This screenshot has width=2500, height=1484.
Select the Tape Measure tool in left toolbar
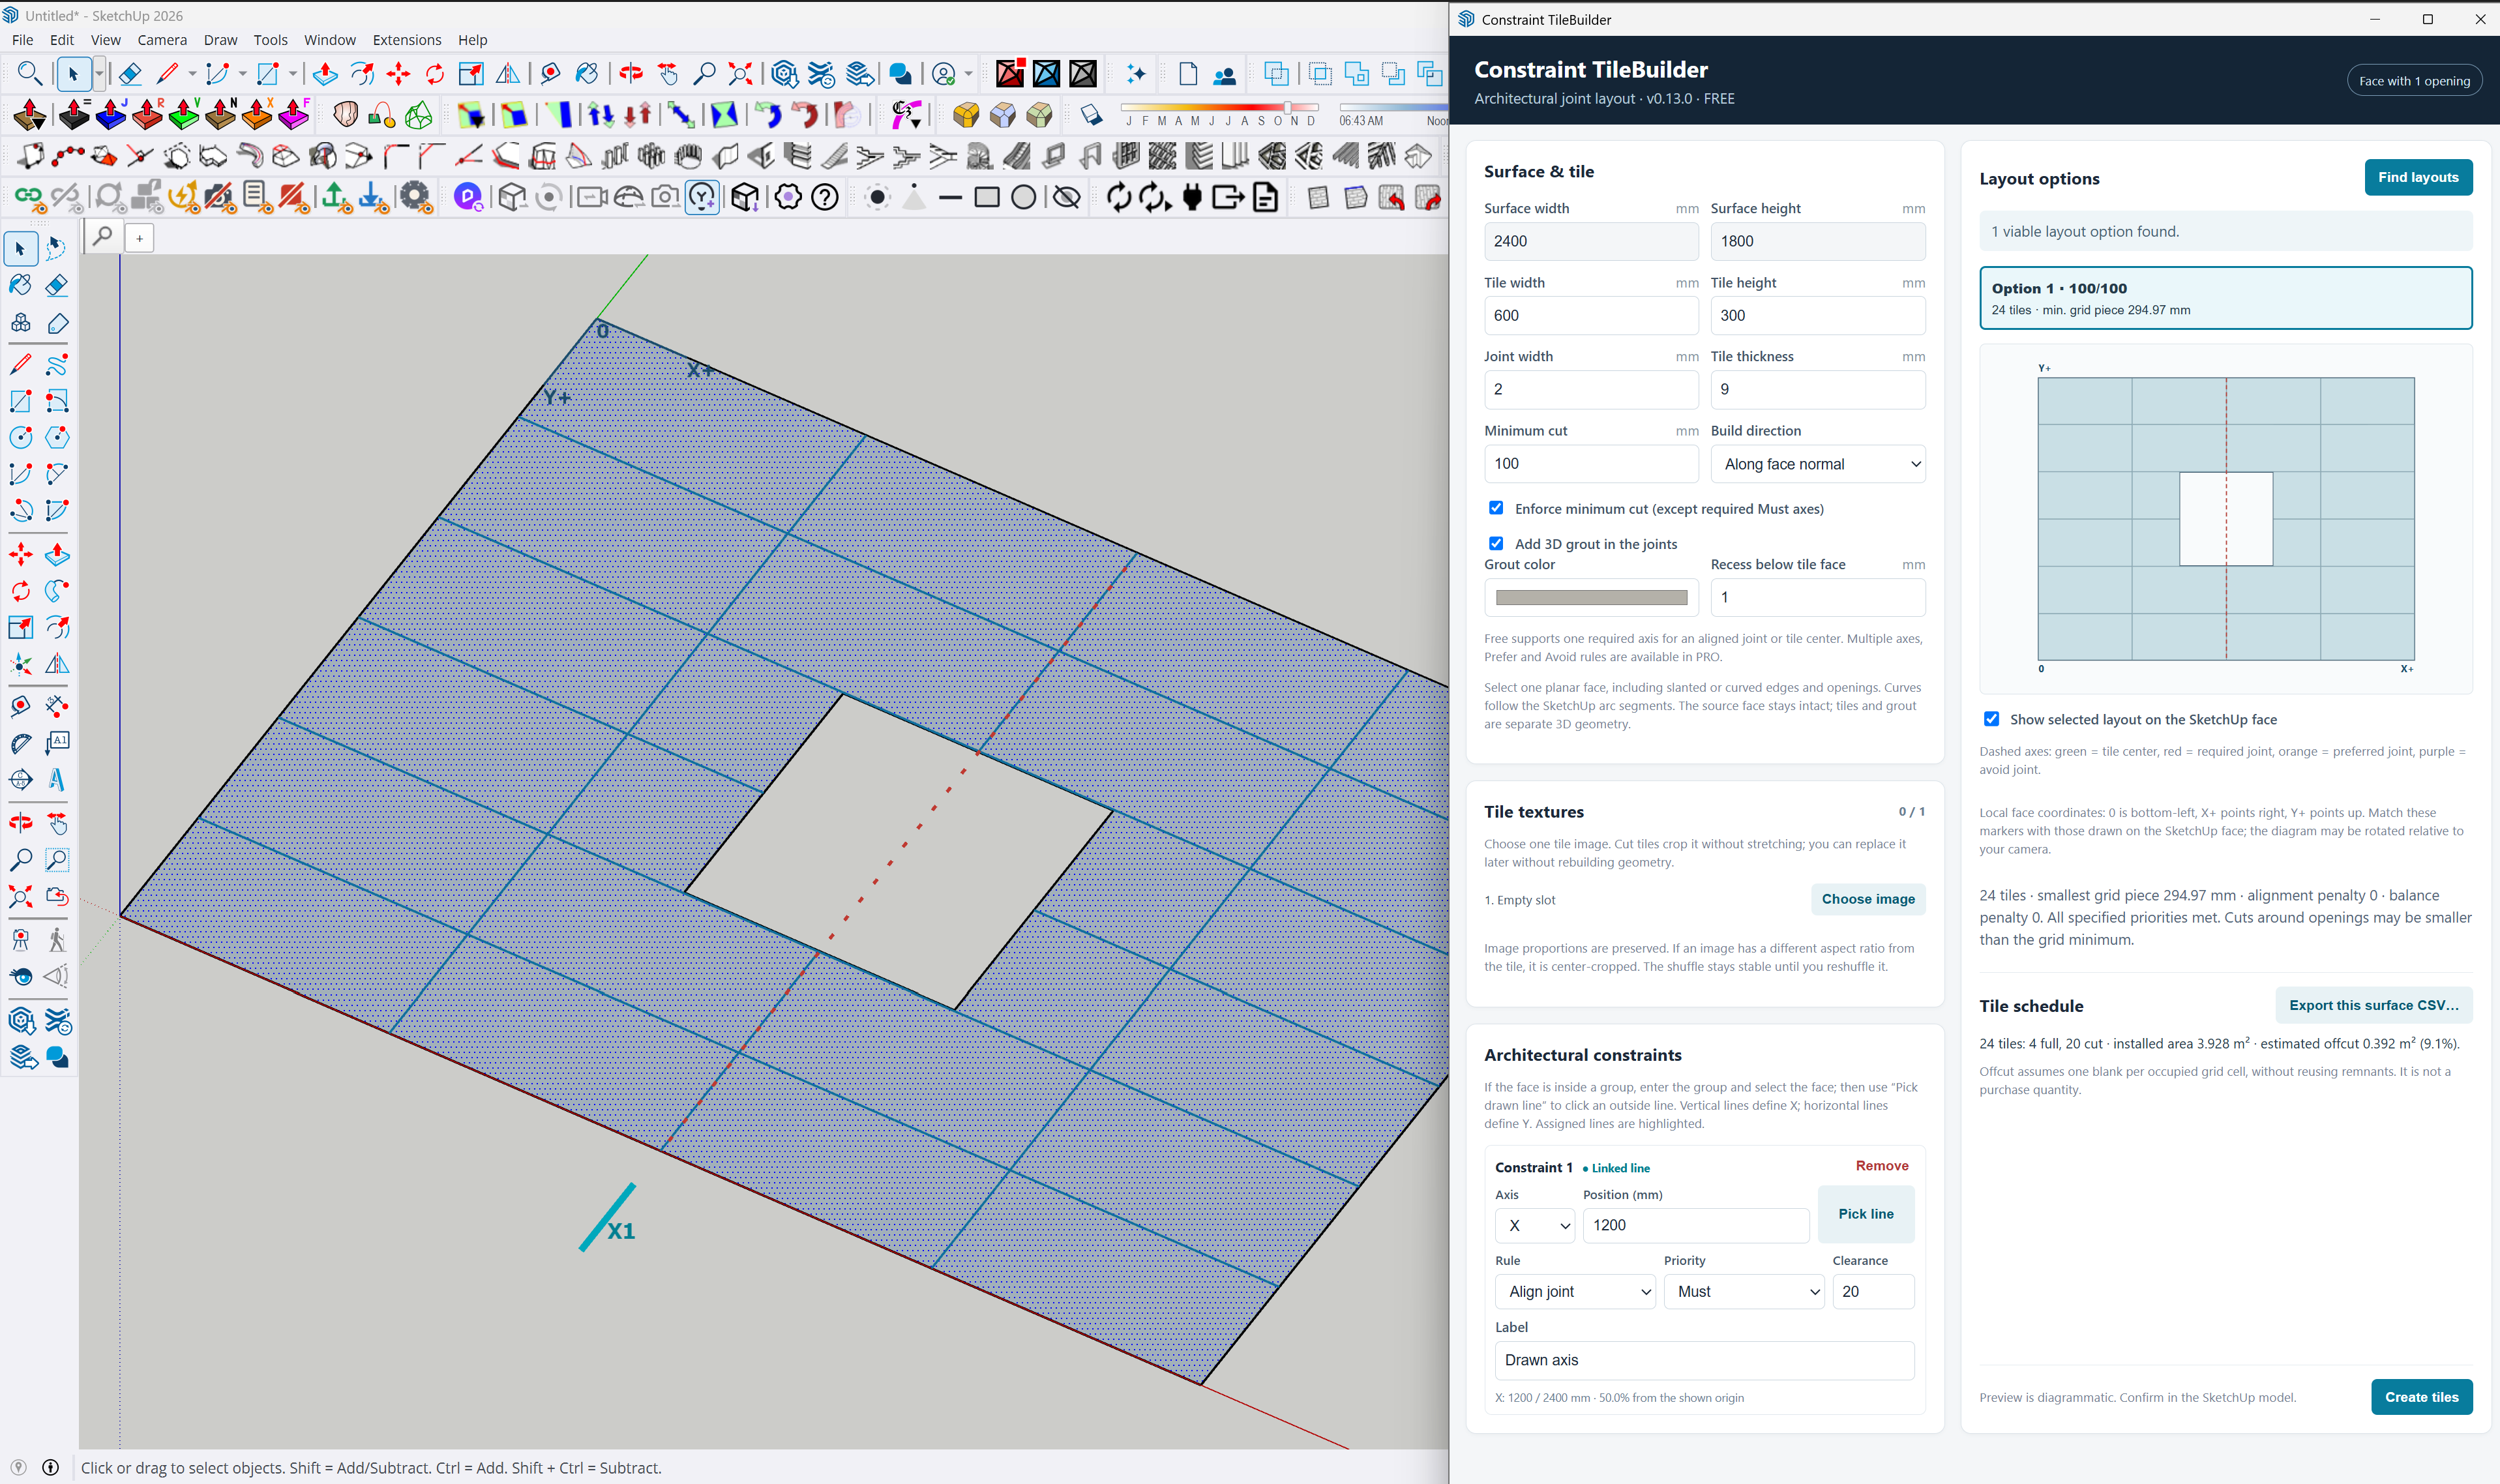[x=20, y=707]
